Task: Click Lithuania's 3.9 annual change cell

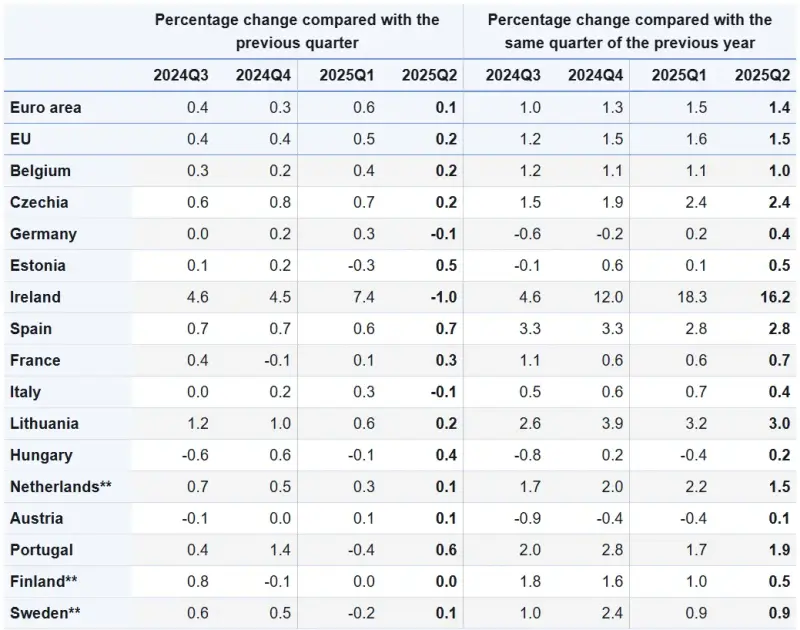Action: point(609,424)
